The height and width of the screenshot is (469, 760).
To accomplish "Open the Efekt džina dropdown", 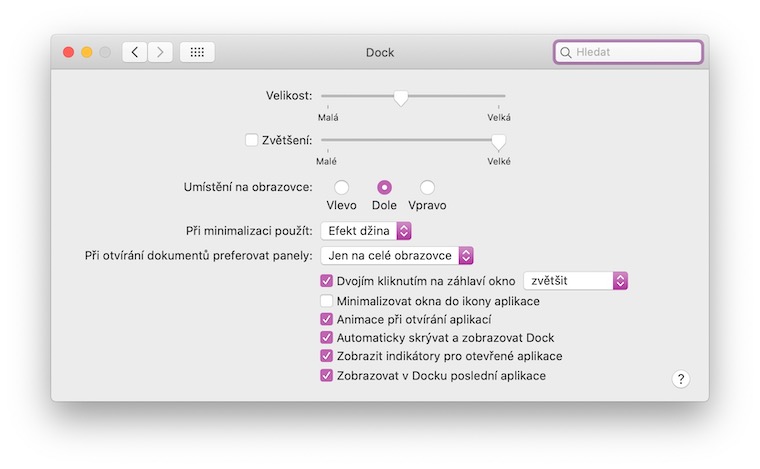I will click(x=366, y=231).
